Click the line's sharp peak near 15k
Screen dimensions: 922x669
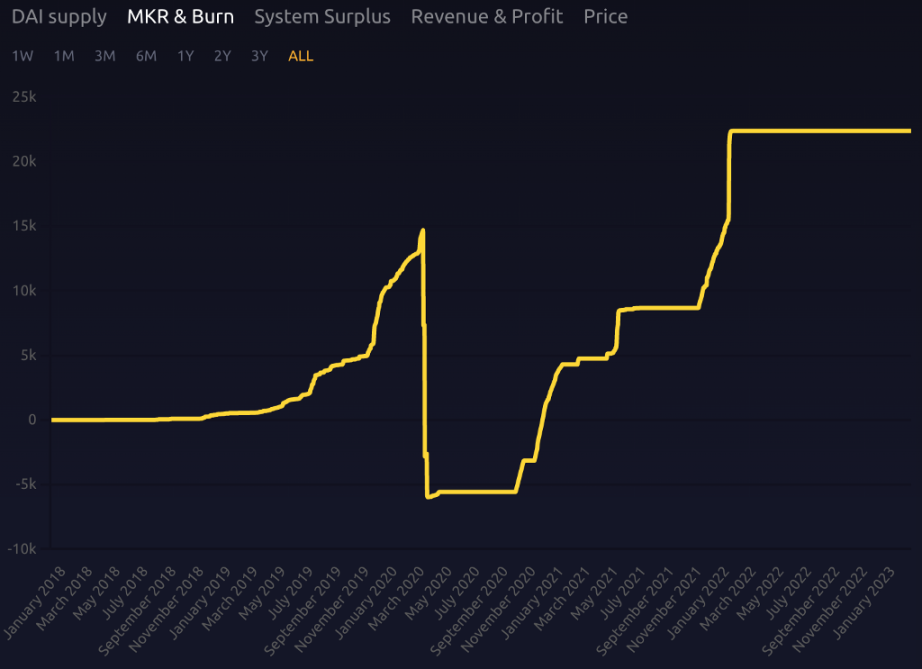[x=423, y=231]
